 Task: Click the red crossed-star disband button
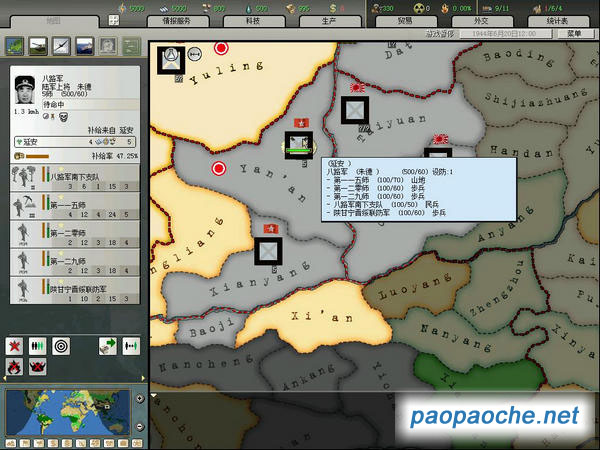[x=15, y=346]
